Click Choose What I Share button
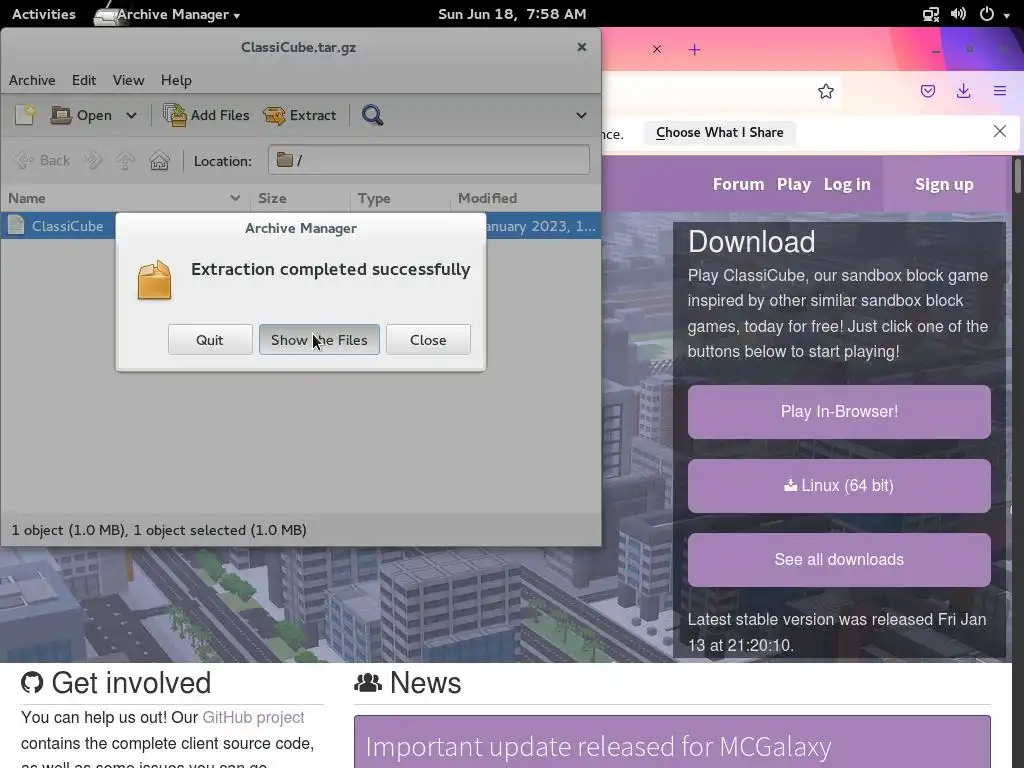 [x=719, y=133]
